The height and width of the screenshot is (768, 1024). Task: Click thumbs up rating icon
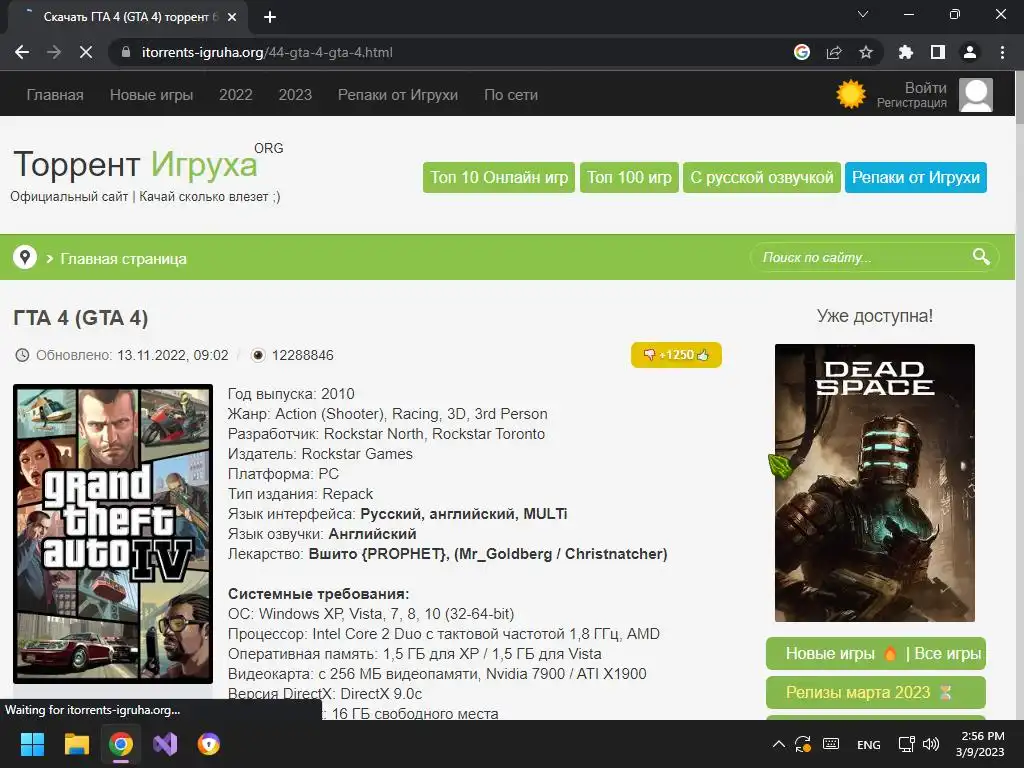[703, 355]
